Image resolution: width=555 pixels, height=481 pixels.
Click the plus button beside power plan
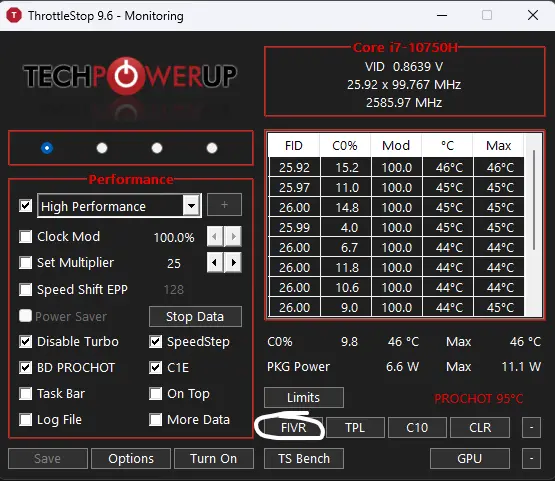tap(224, 205)
